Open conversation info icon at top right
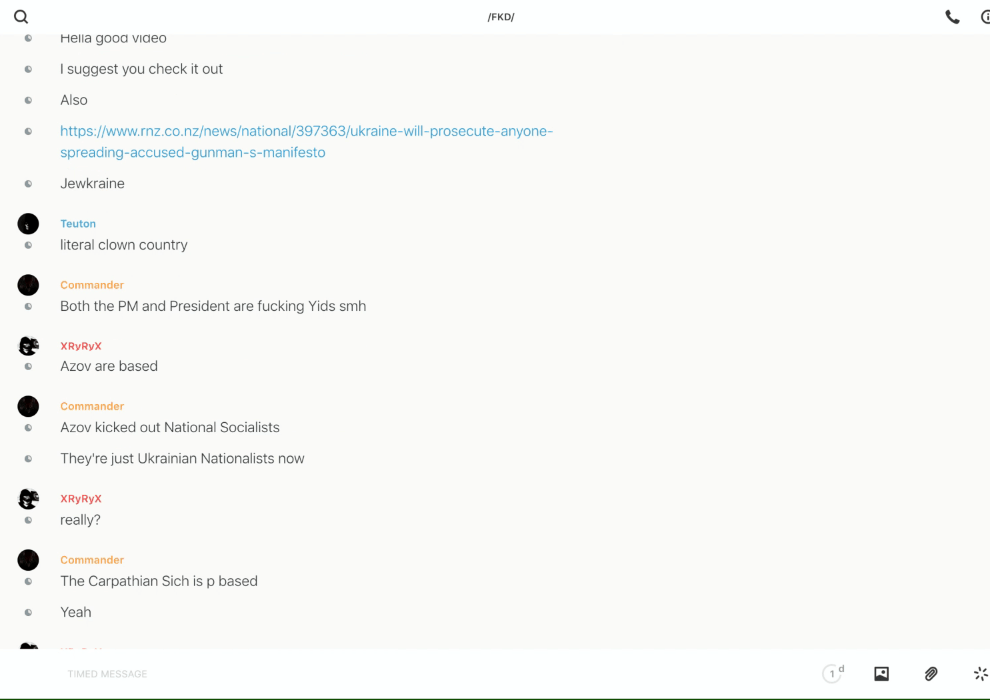This screenshot has width=990, height=700. 984,17
